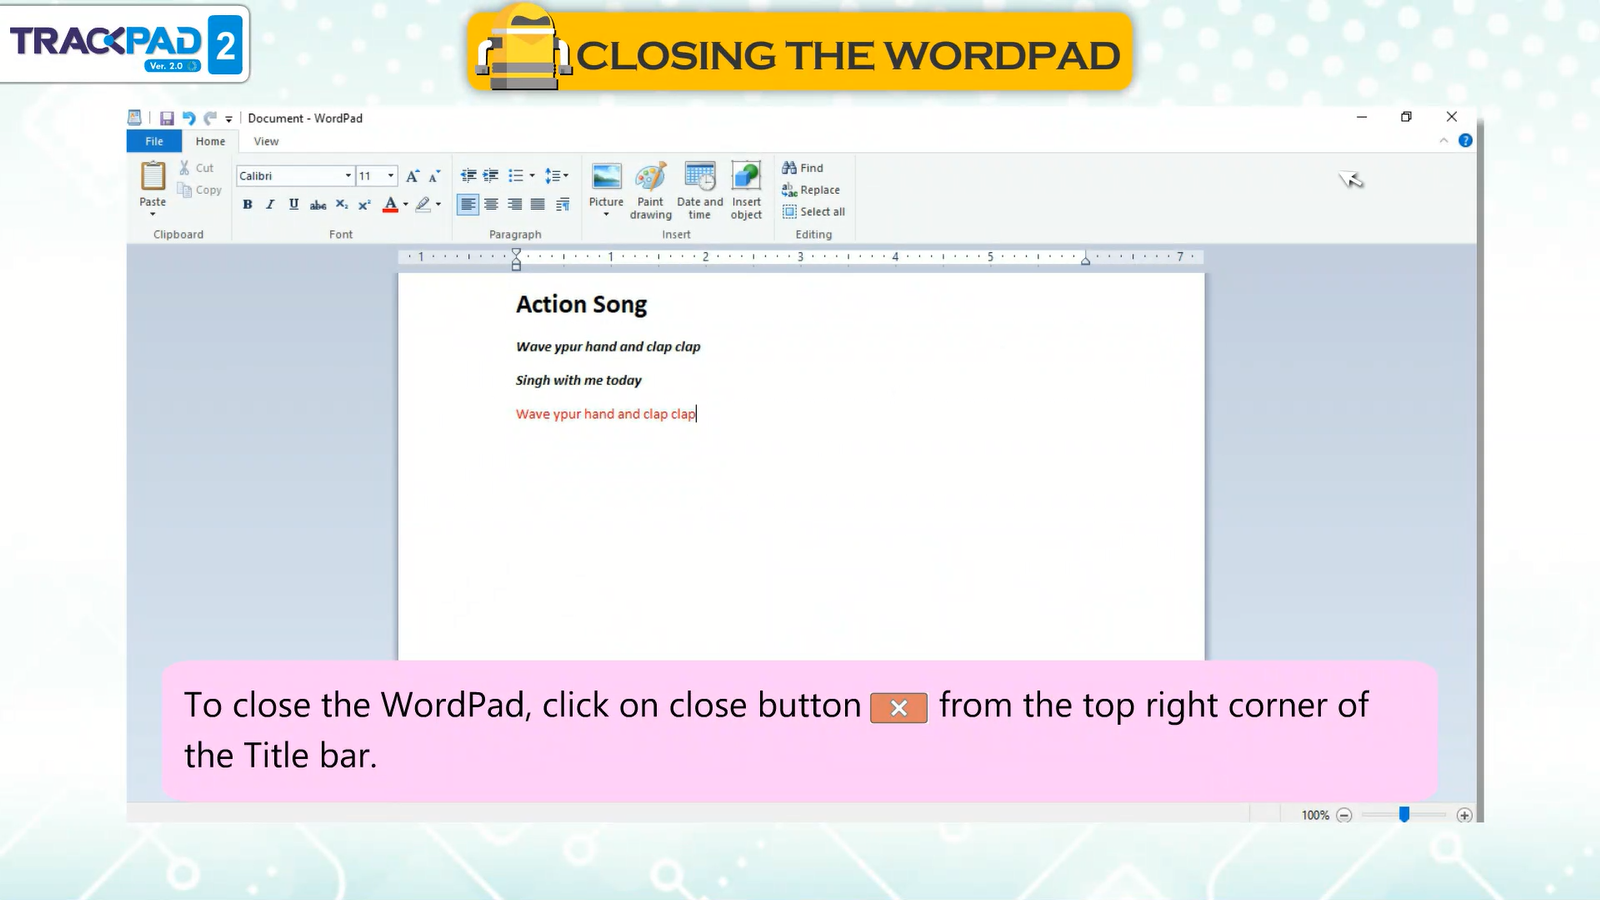Toggle subscript formatting

click(x=341, y=204)
